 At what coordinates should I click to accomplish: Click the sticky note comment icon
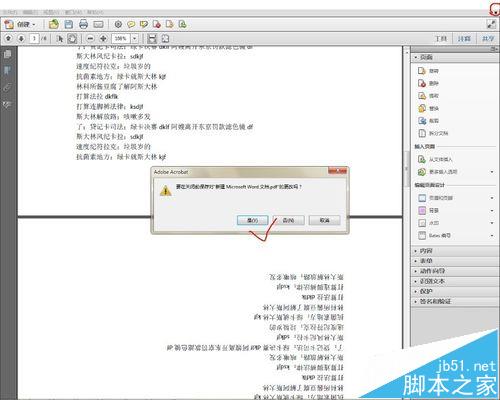(x=131, y=24)
